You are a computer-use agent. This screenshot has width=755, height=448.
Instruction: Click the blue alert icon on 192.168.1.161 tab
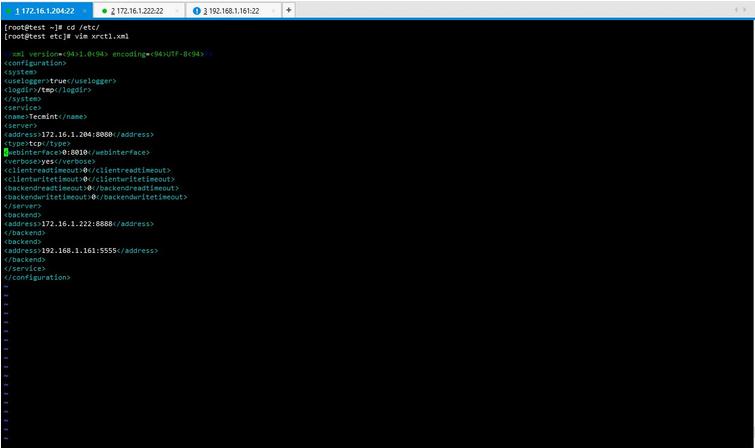196,11
